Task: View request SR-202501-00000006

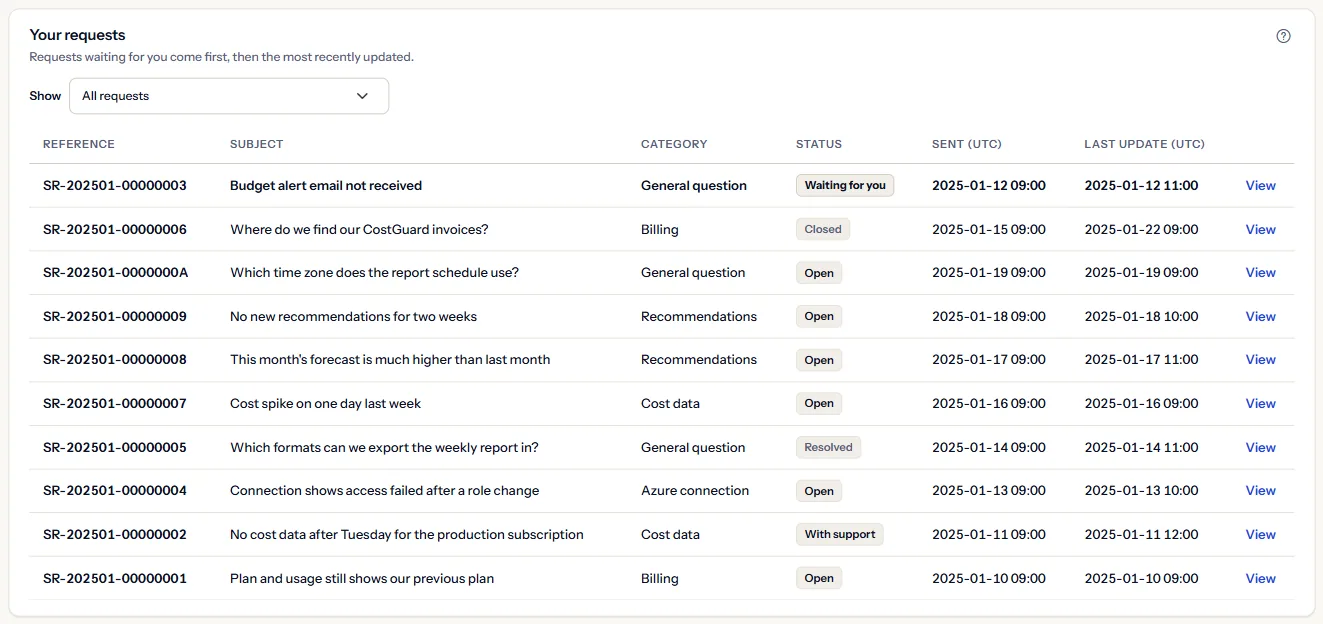Action: pos(1260,229)
